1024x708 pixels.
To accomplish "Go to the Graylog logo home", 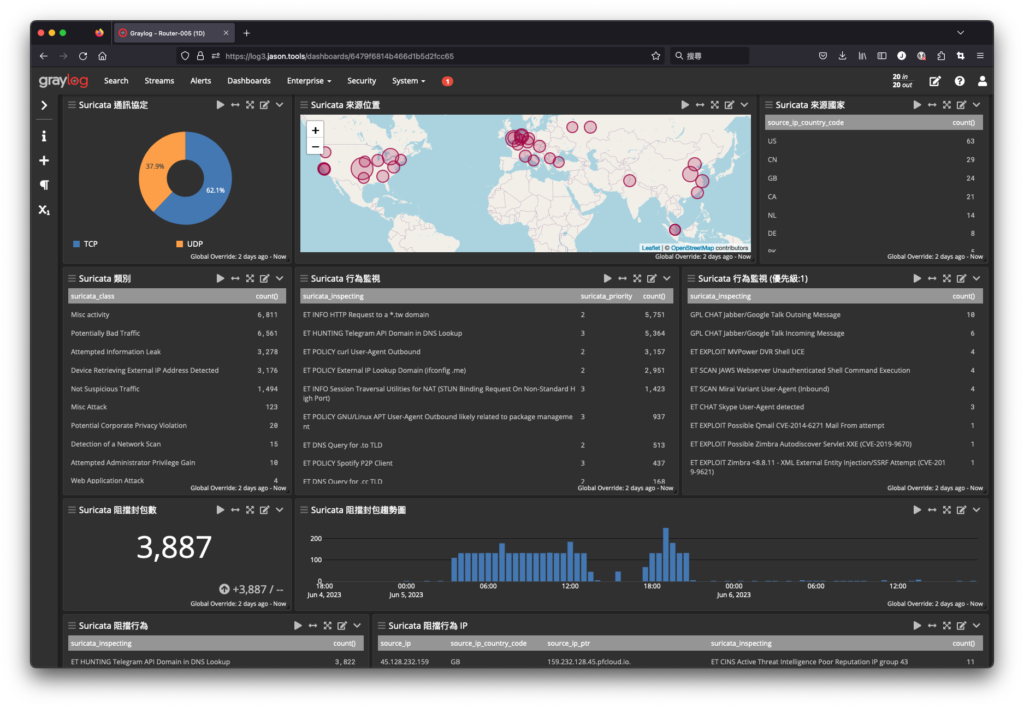I will 63,81.
